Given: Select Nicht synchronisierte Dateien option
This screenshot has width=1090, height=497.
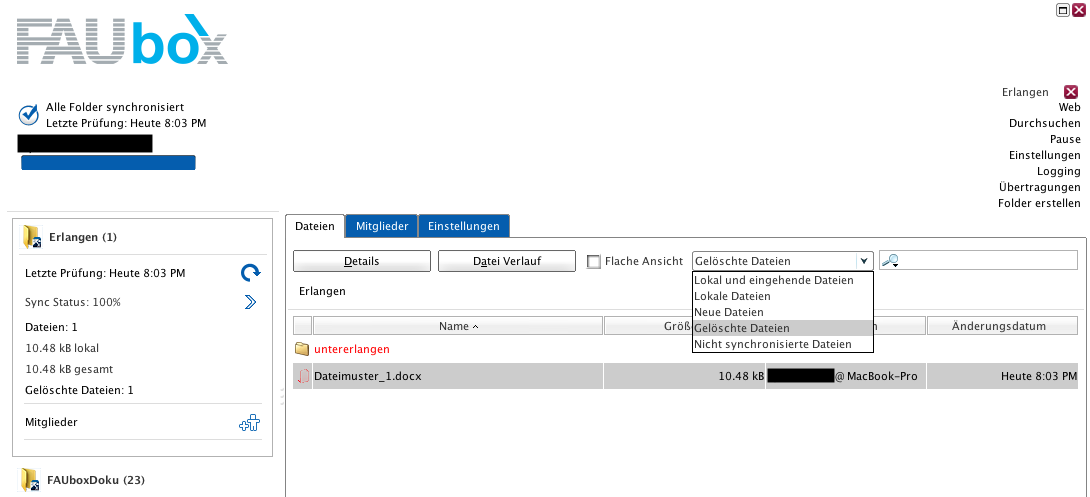Looking at the screenshot, I should pyautogui.click(x=782, y=344).
